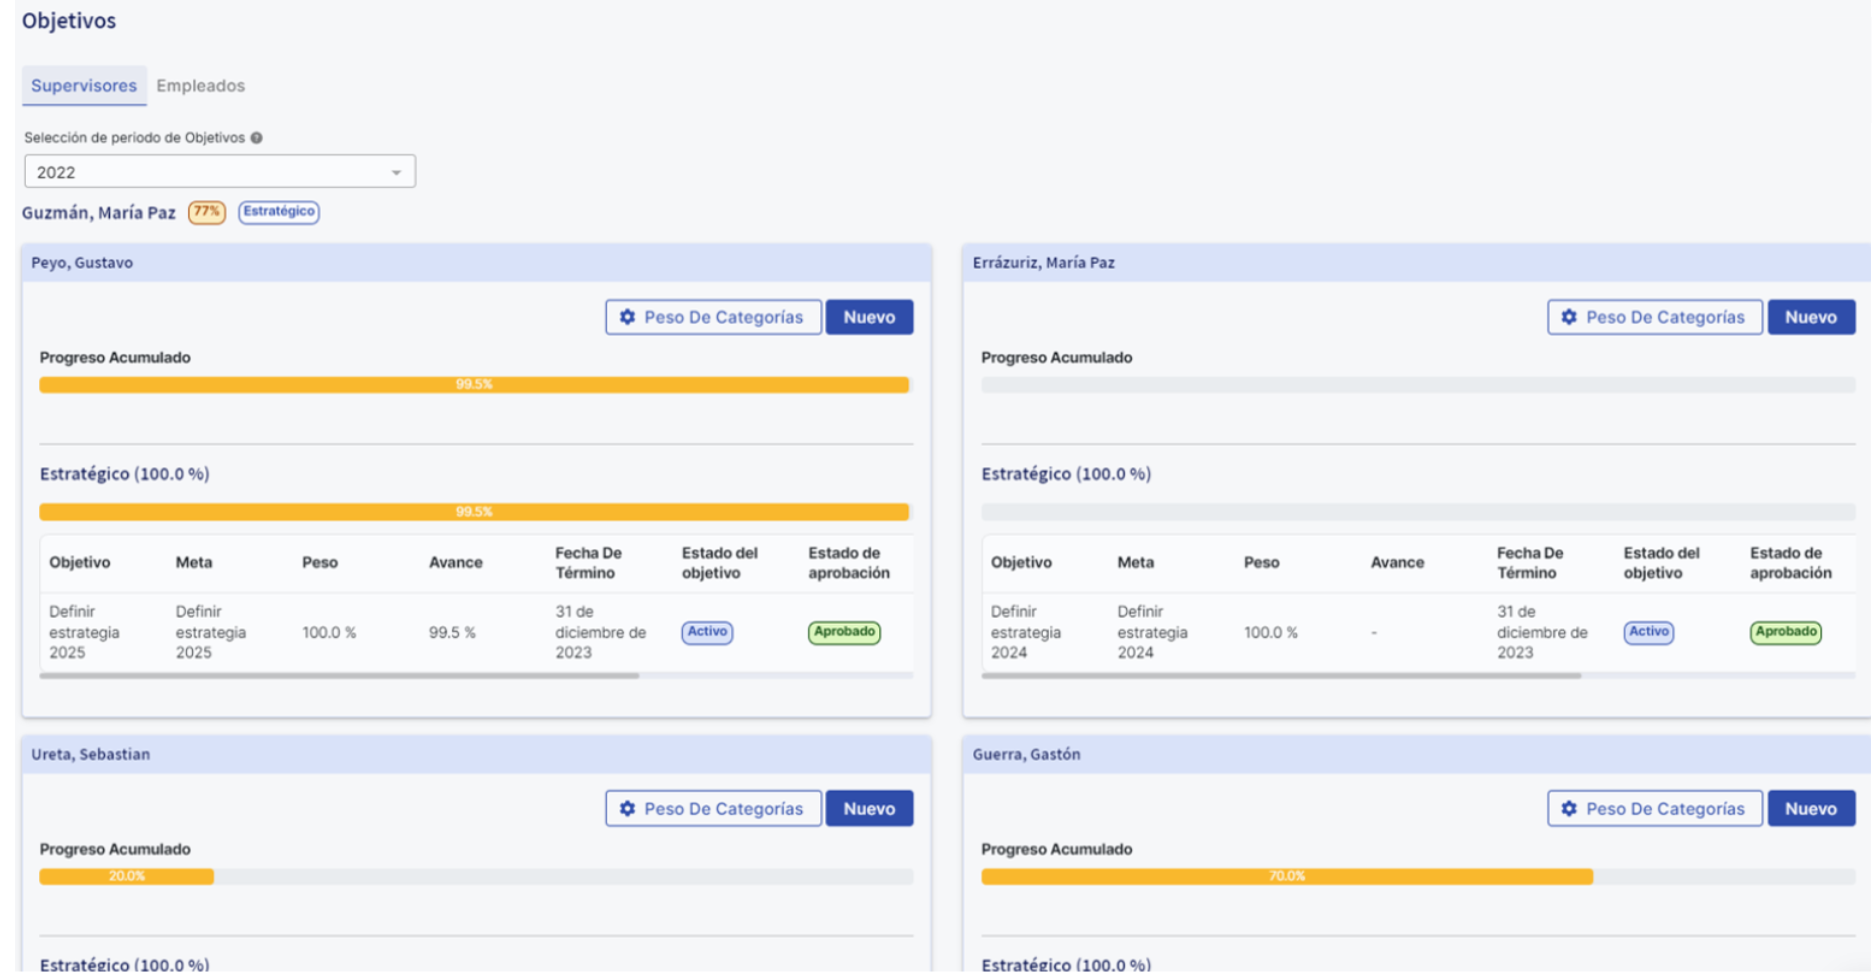
Task: Open the 2022 period dropdown
Action: click(x=219, y=172)
